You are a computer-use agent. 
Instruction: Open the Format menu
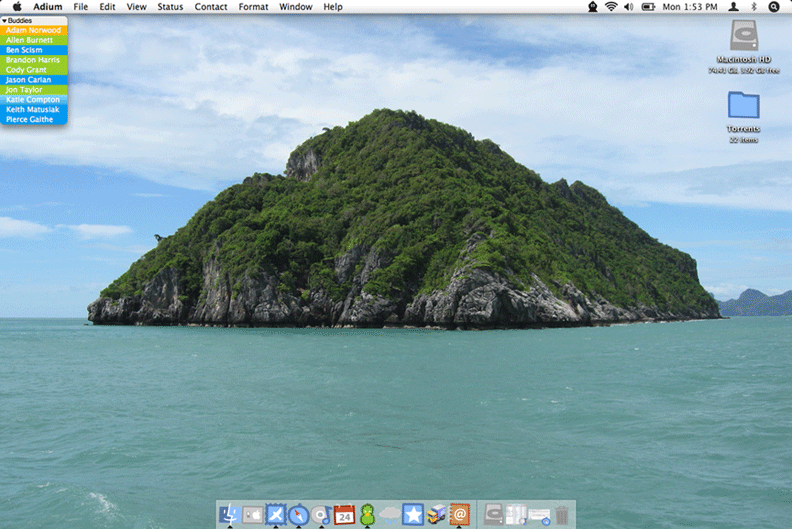pos(254,7)
